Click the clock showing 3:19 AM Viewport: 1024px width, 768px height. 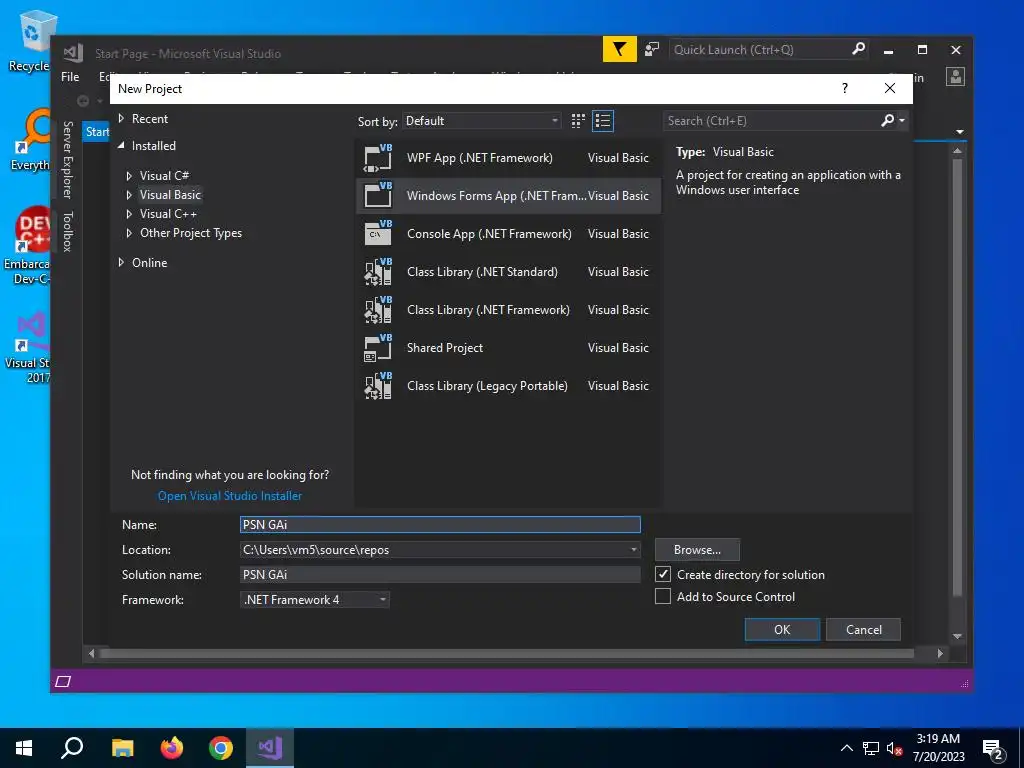[x=938, y=739]
